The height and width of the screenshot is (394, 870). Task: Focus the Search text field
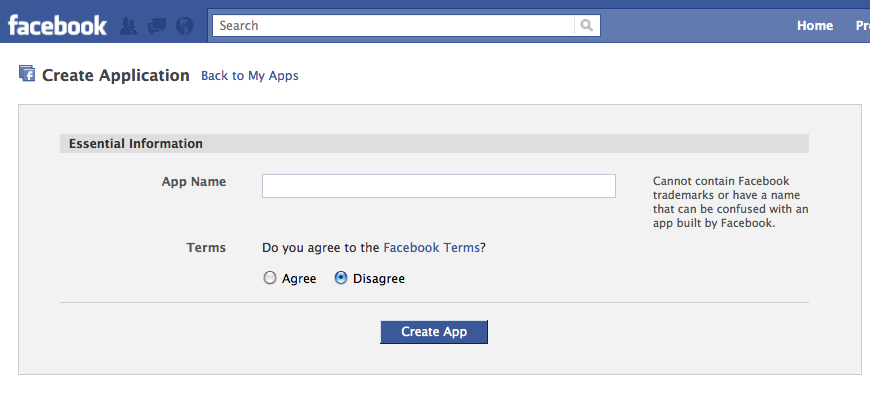tap(393, 26)
